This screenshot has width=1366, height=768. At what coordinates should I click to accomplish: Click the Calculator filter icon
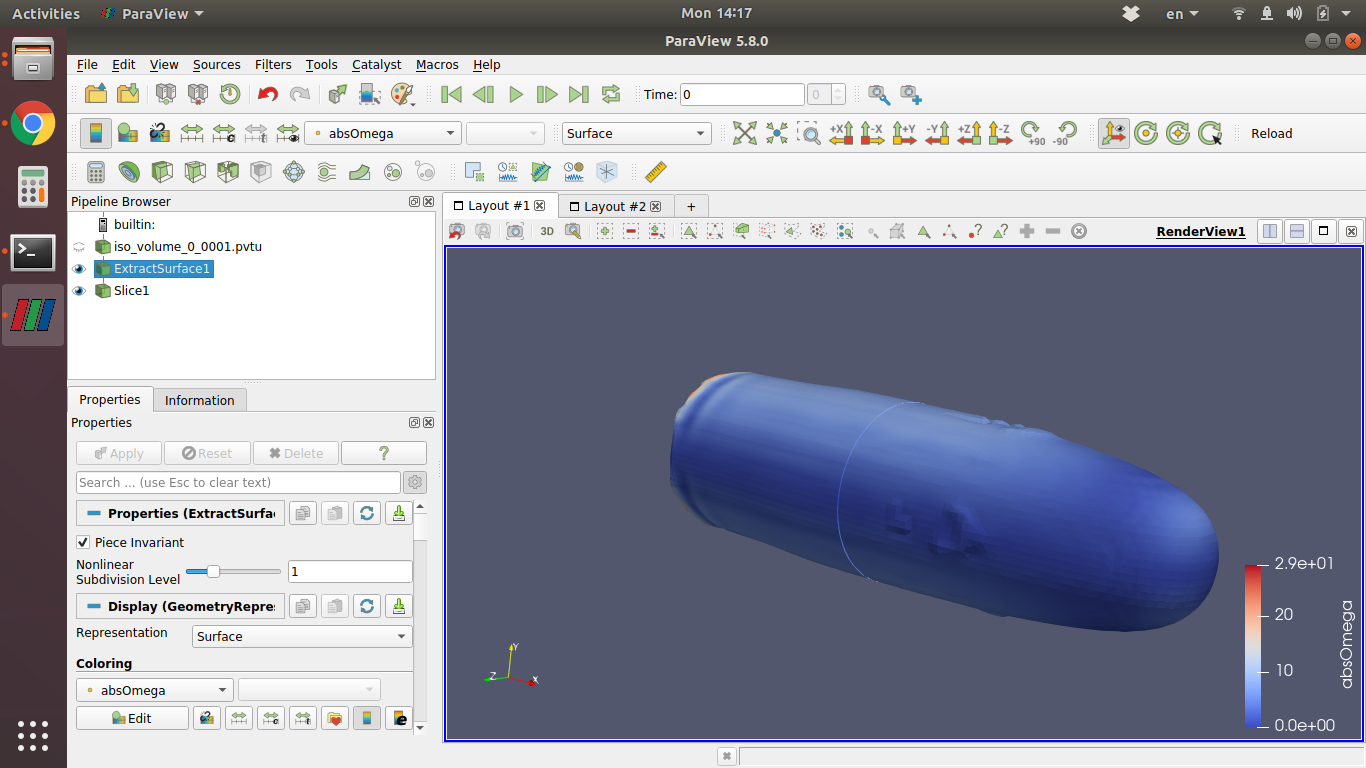96,172
